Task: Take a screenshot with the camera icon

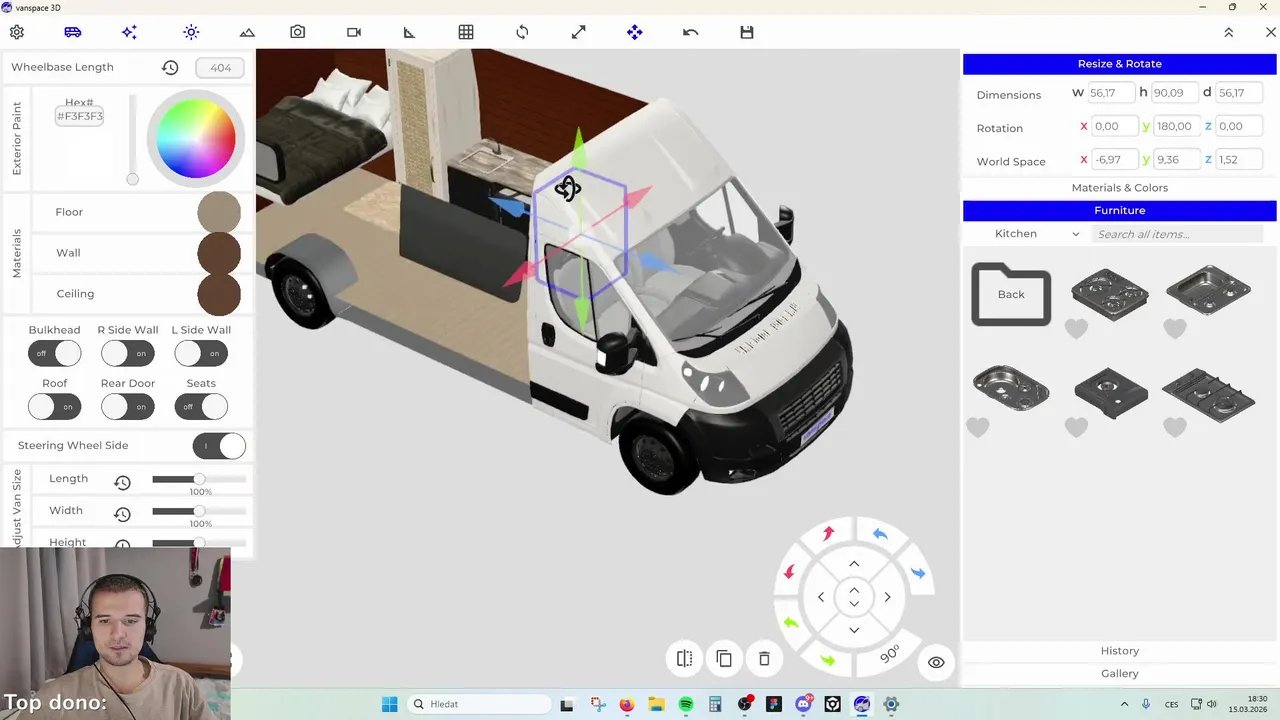Action: point(298,32)
